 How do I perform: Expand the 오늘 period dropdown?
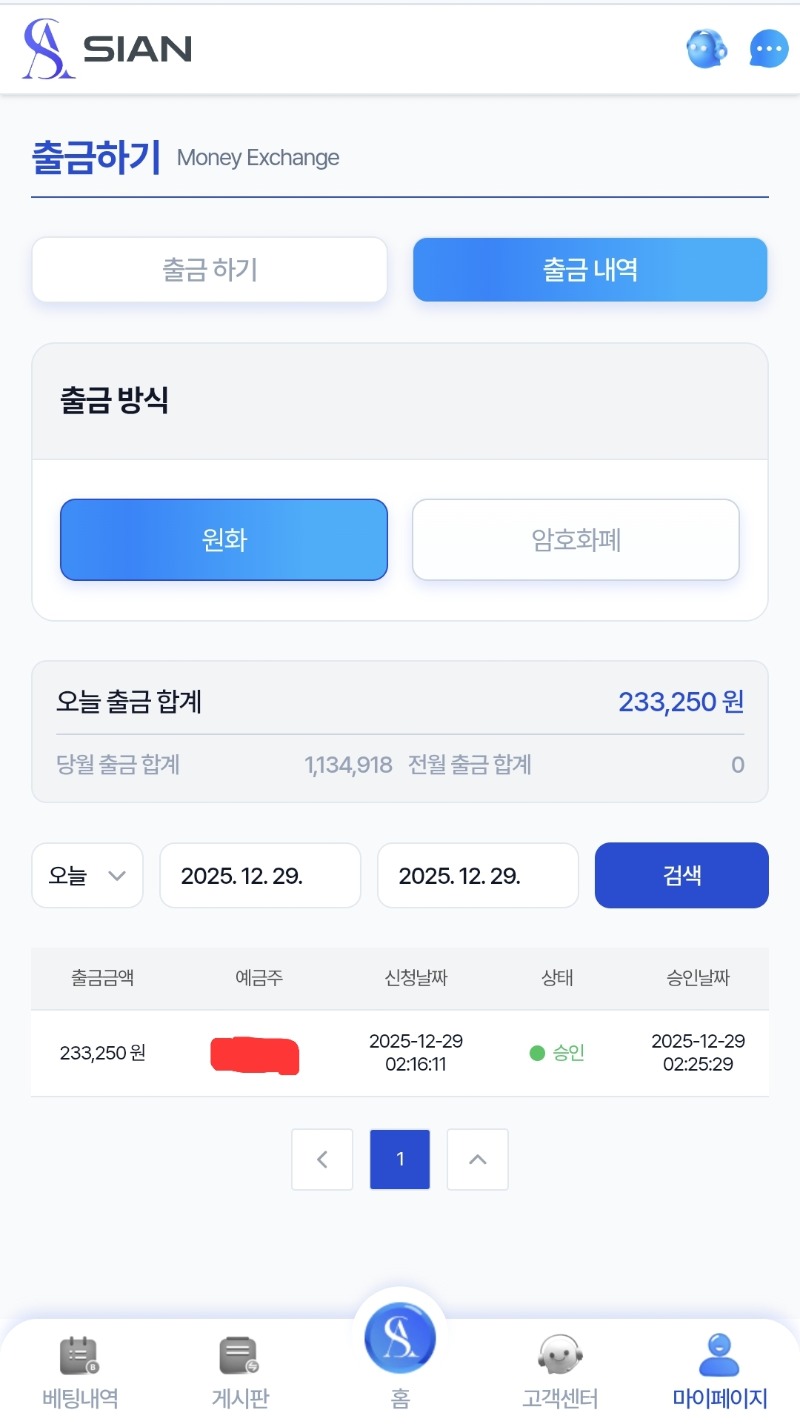click(x=88, y=876)
